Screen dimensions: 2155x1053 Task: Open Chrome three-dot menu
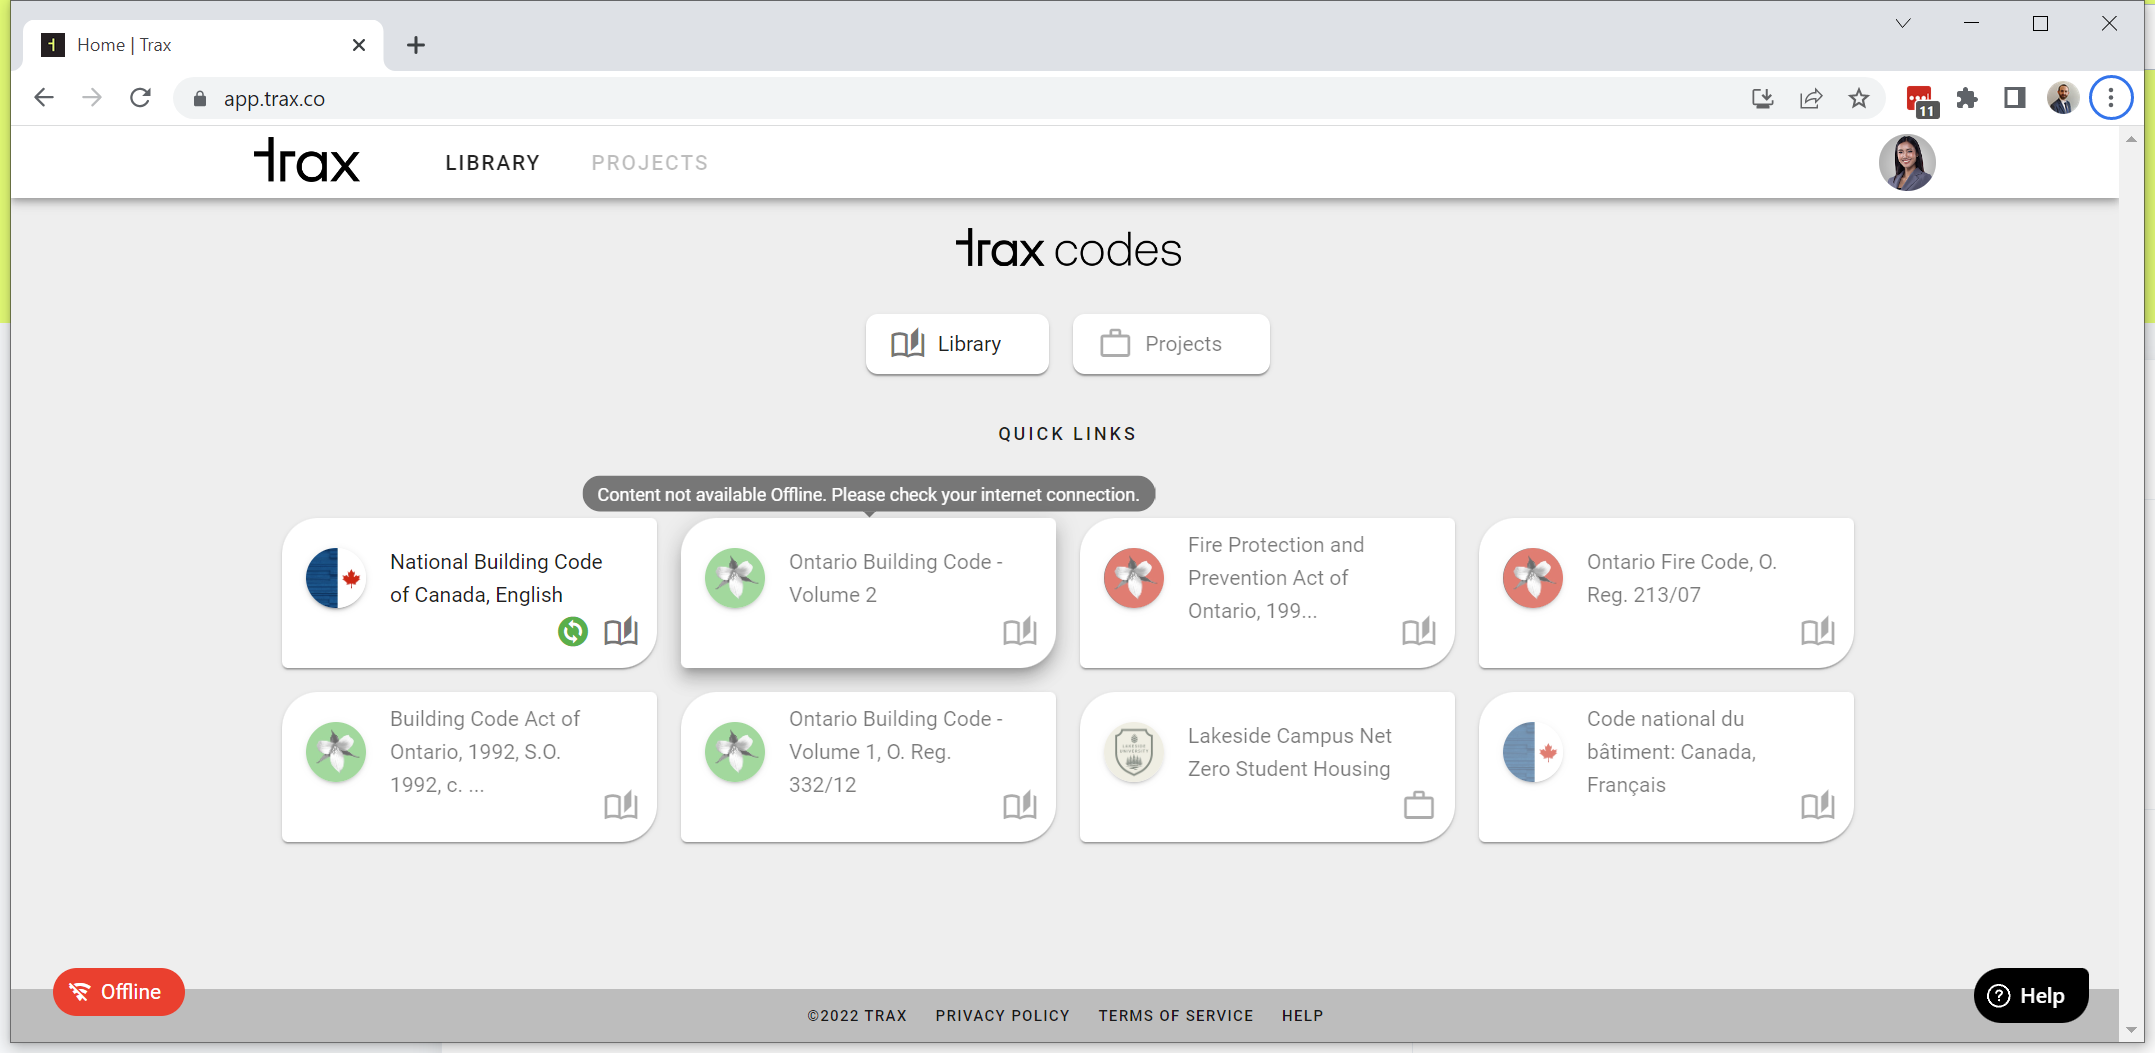tap(2111, 98)
